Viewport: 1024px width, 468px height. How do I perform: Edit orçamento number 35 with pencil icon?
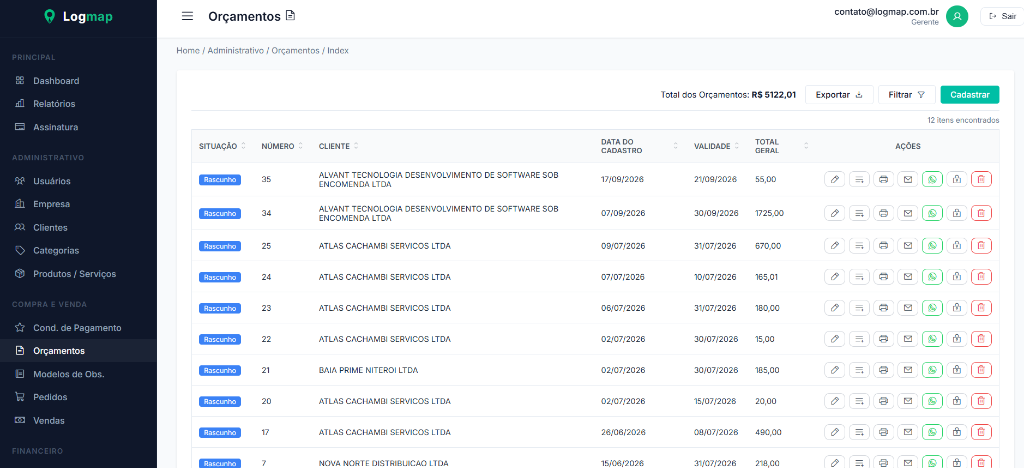coord(835,179)
